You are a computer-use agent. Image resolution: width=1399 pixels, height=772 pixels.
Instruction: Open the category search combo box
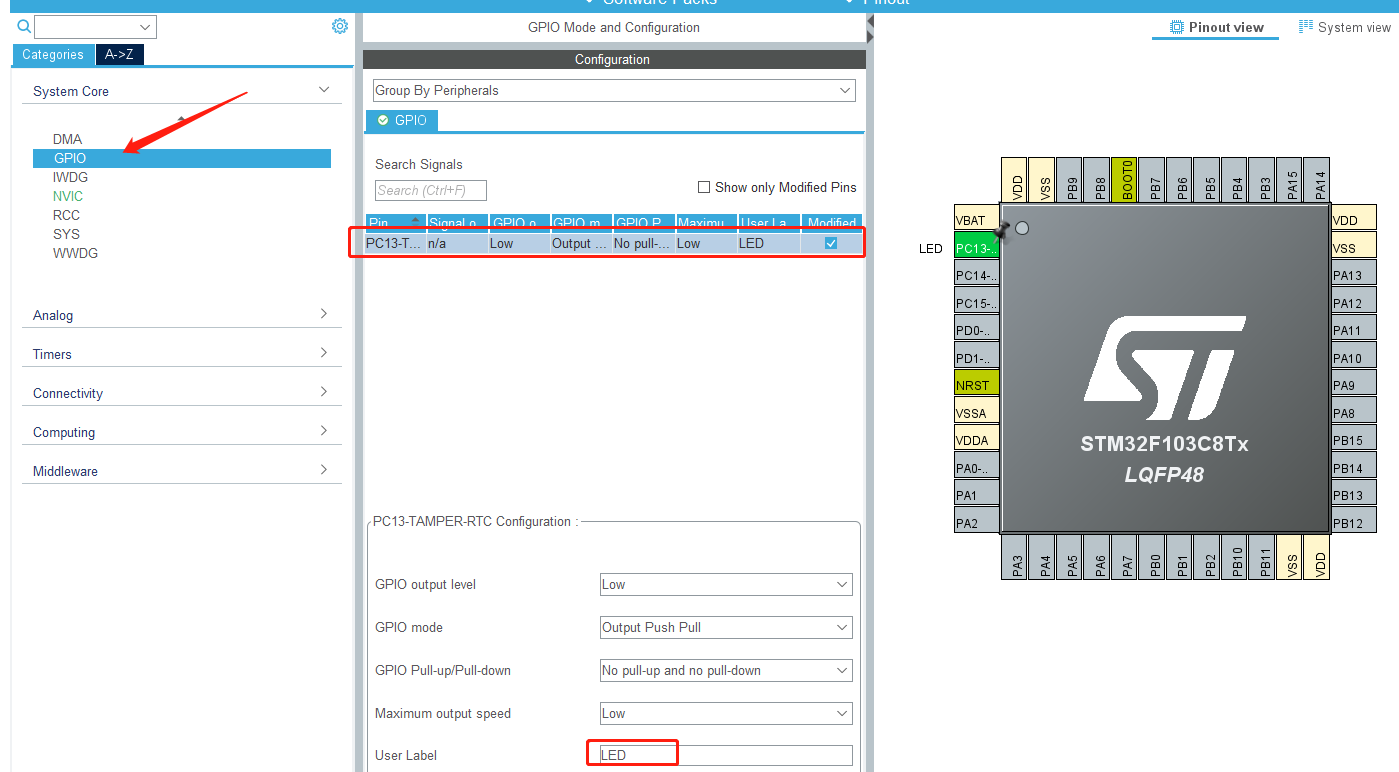point(95,27)
